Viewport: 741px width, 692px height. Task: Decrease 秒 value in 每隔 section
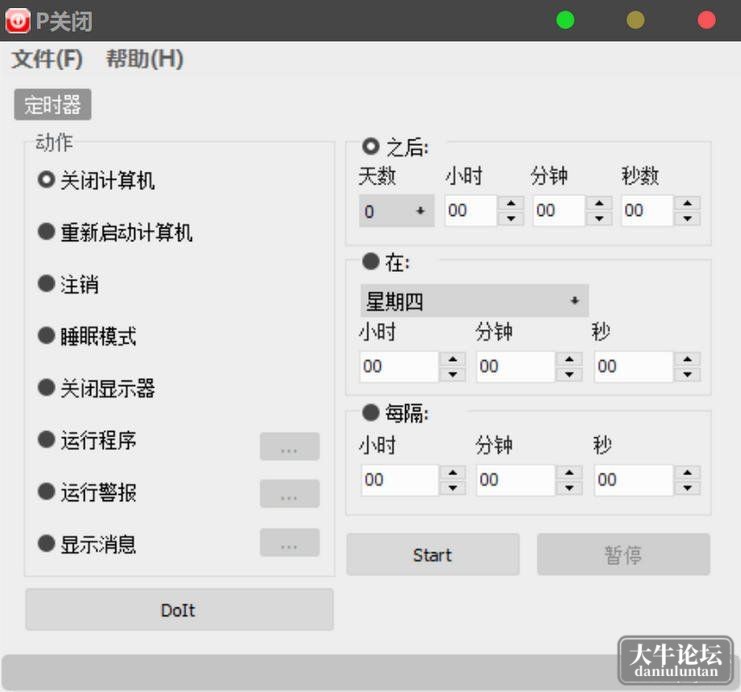(x=688, y=488)
